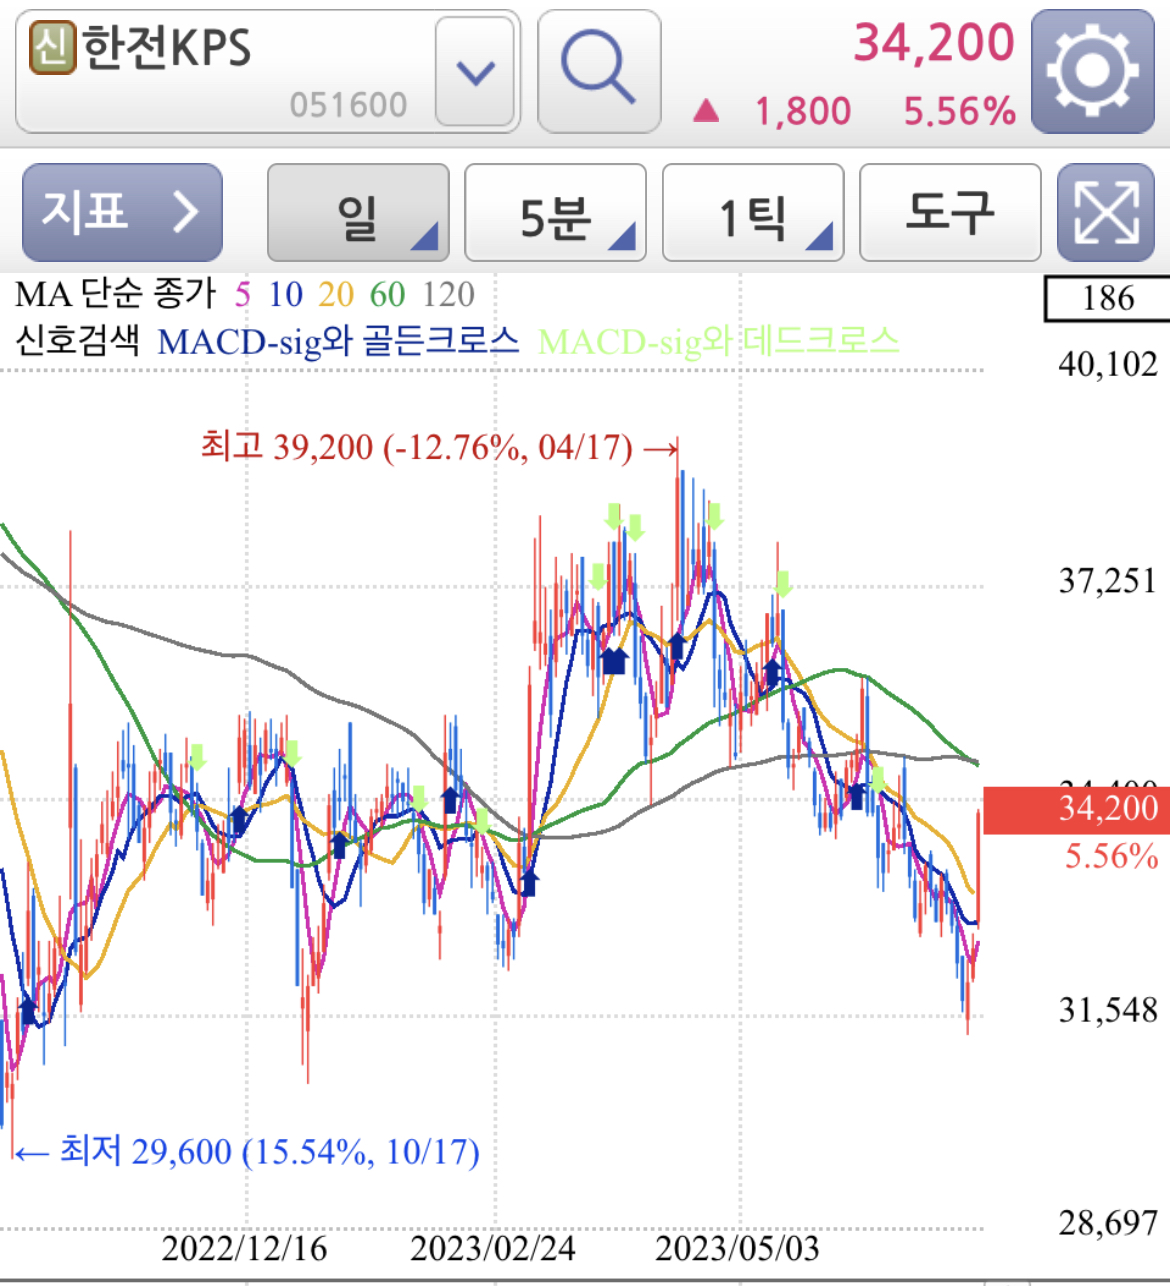The image size is (1170, 1286).
Task: Open the 지표 indicators menu
Action: tap(122, 213)
